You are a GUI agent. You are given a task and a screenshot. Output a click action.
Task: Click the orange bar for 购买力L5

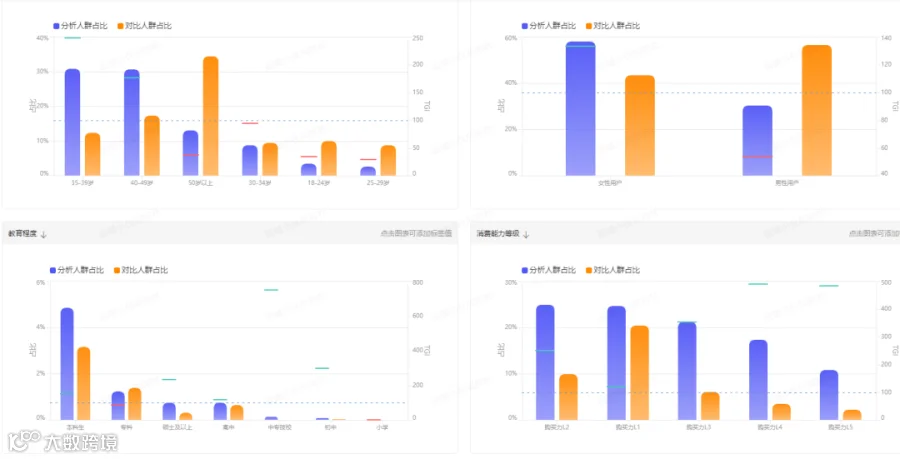852,415
